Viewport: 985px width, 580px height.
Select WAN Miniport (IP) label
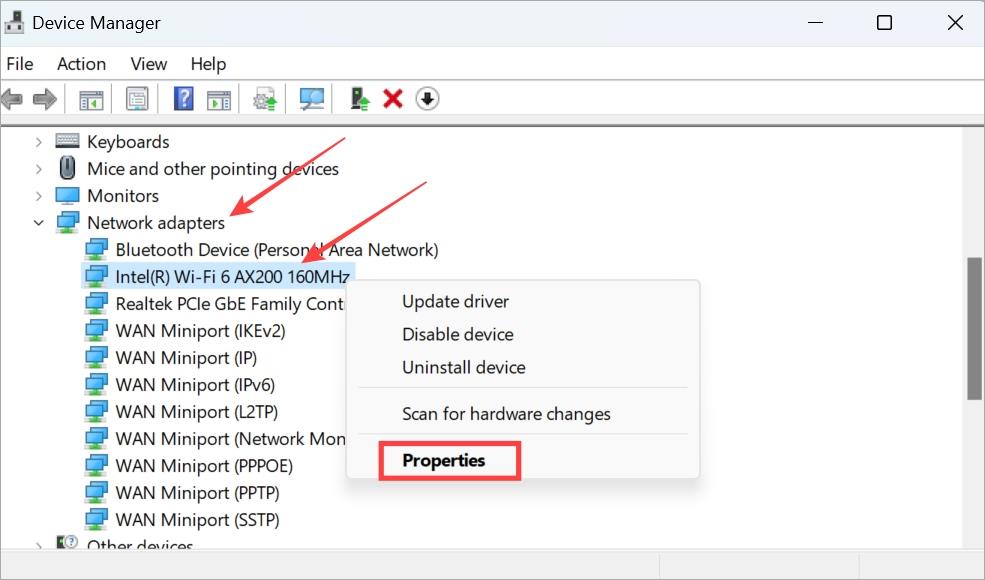point(187,358)
